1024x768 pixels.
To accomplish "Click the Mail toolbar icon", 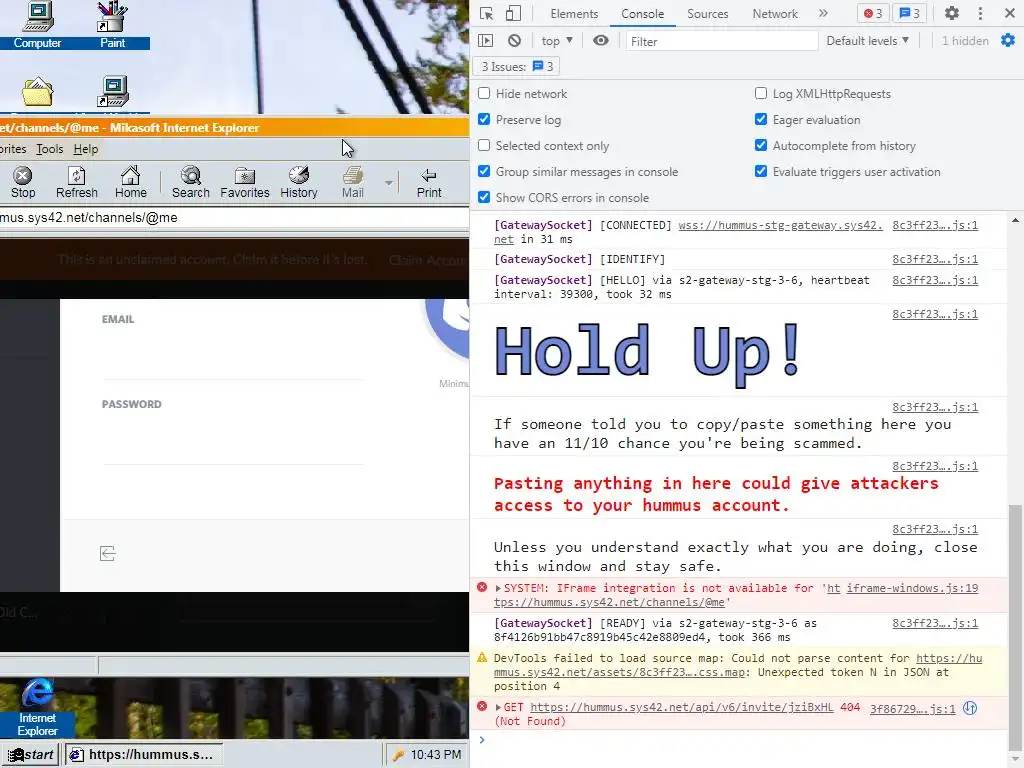I will pyautogui.click(x=353, y=182).
